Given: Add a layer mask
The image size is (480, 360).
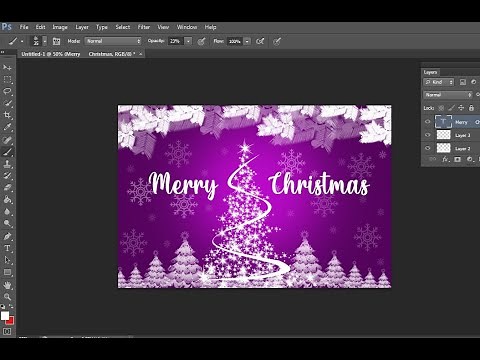Looking at the screenshot, I should pyautogui.click(x=457, y=159).
